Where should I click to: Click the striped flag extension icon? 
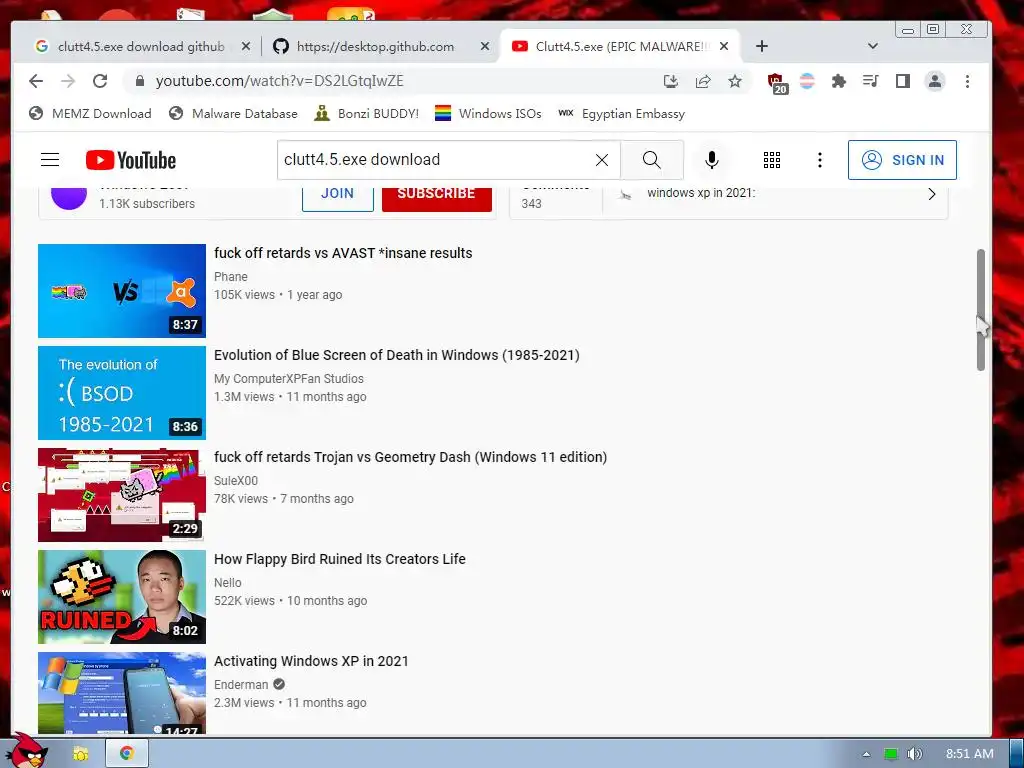(x=807, y=81)
